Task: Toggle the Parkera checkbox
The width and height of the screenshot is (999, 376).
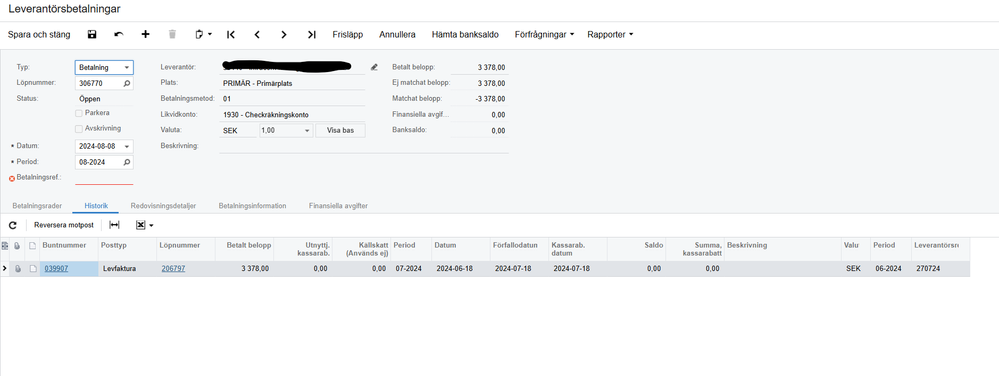Action: [78, 113]
